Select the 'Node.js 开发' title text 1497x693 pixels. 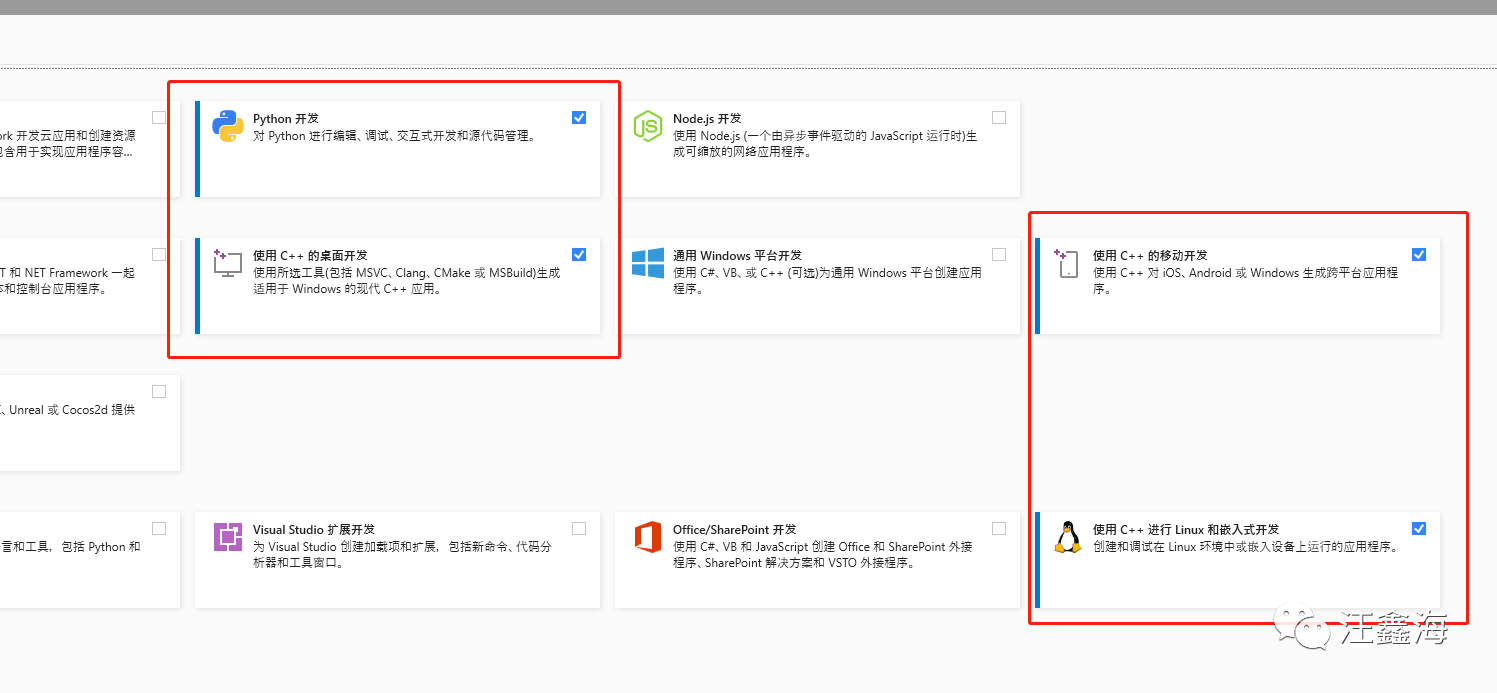(707, 118)
